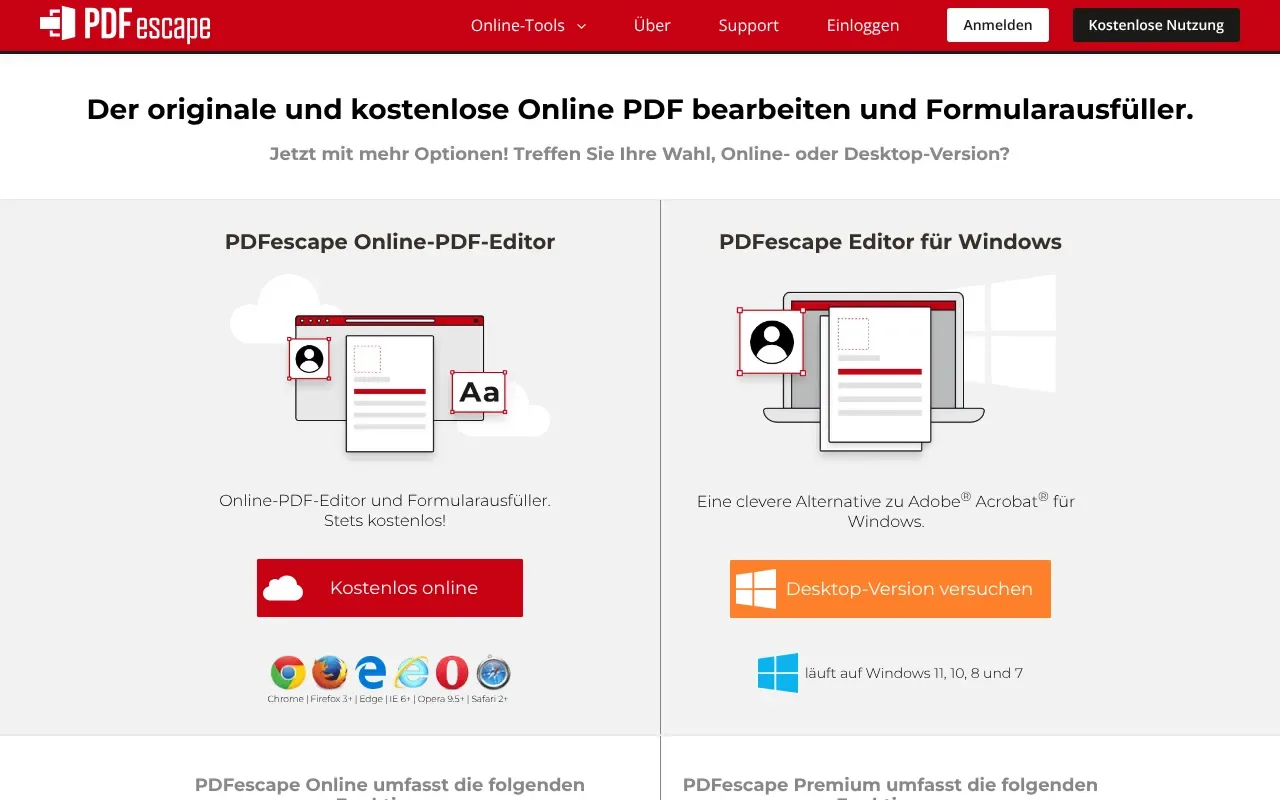The height and width of the screenshot is (800, 1280).
Task: Click the Windows icon next to läuft auf Windows
Action: (778, 672)
